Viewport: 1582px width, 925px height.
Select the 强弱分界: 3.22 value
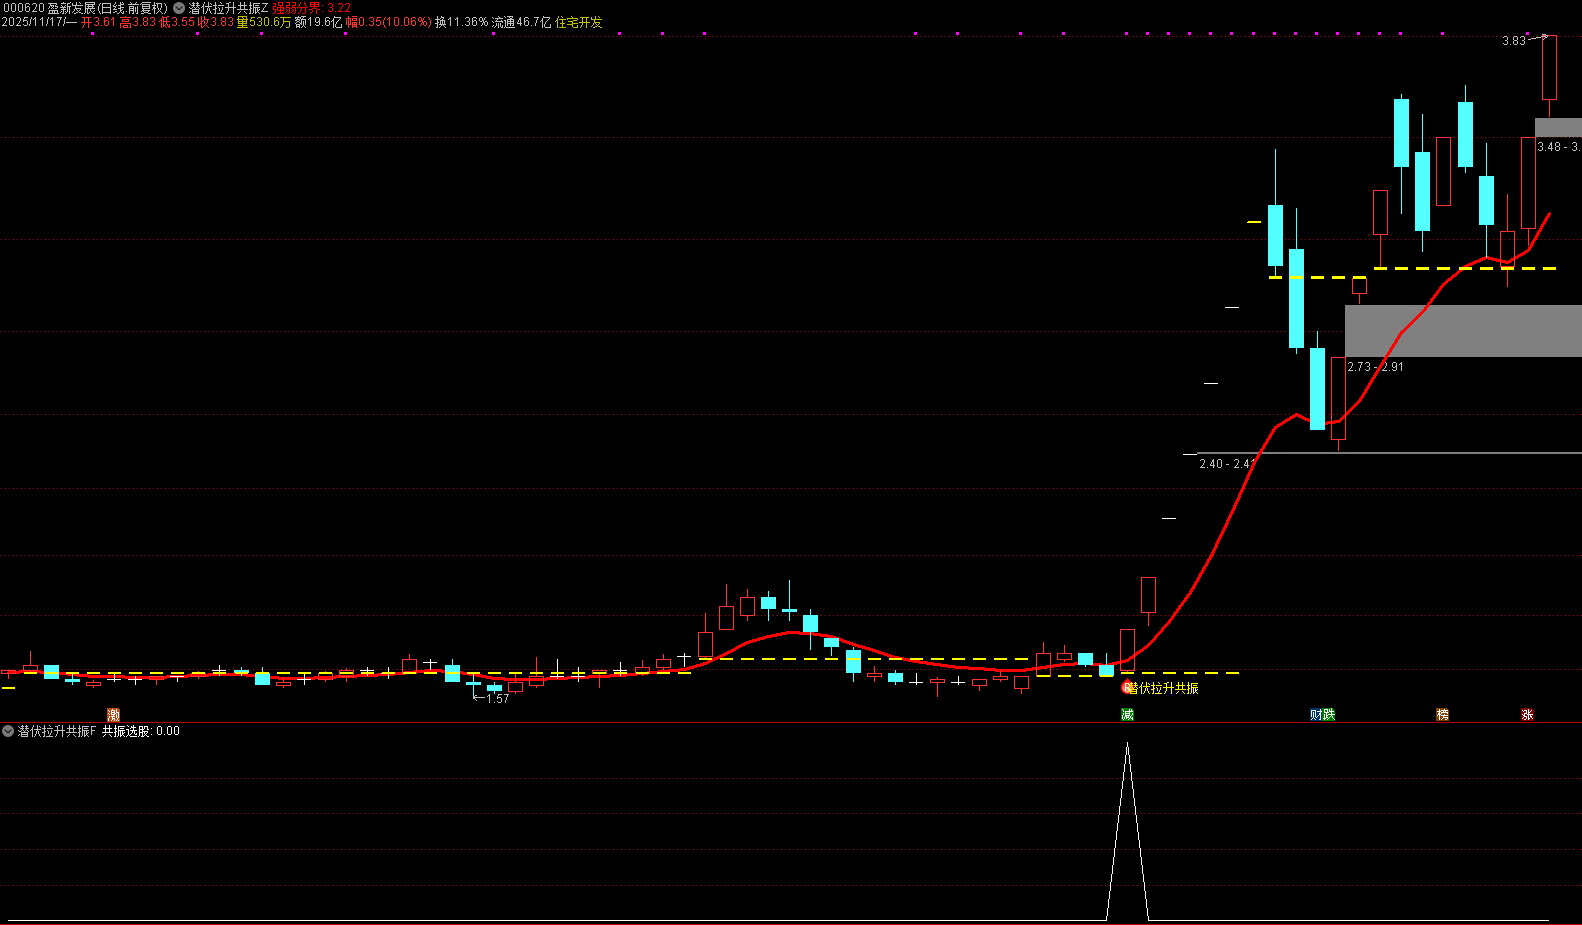(x=312, y=8)
